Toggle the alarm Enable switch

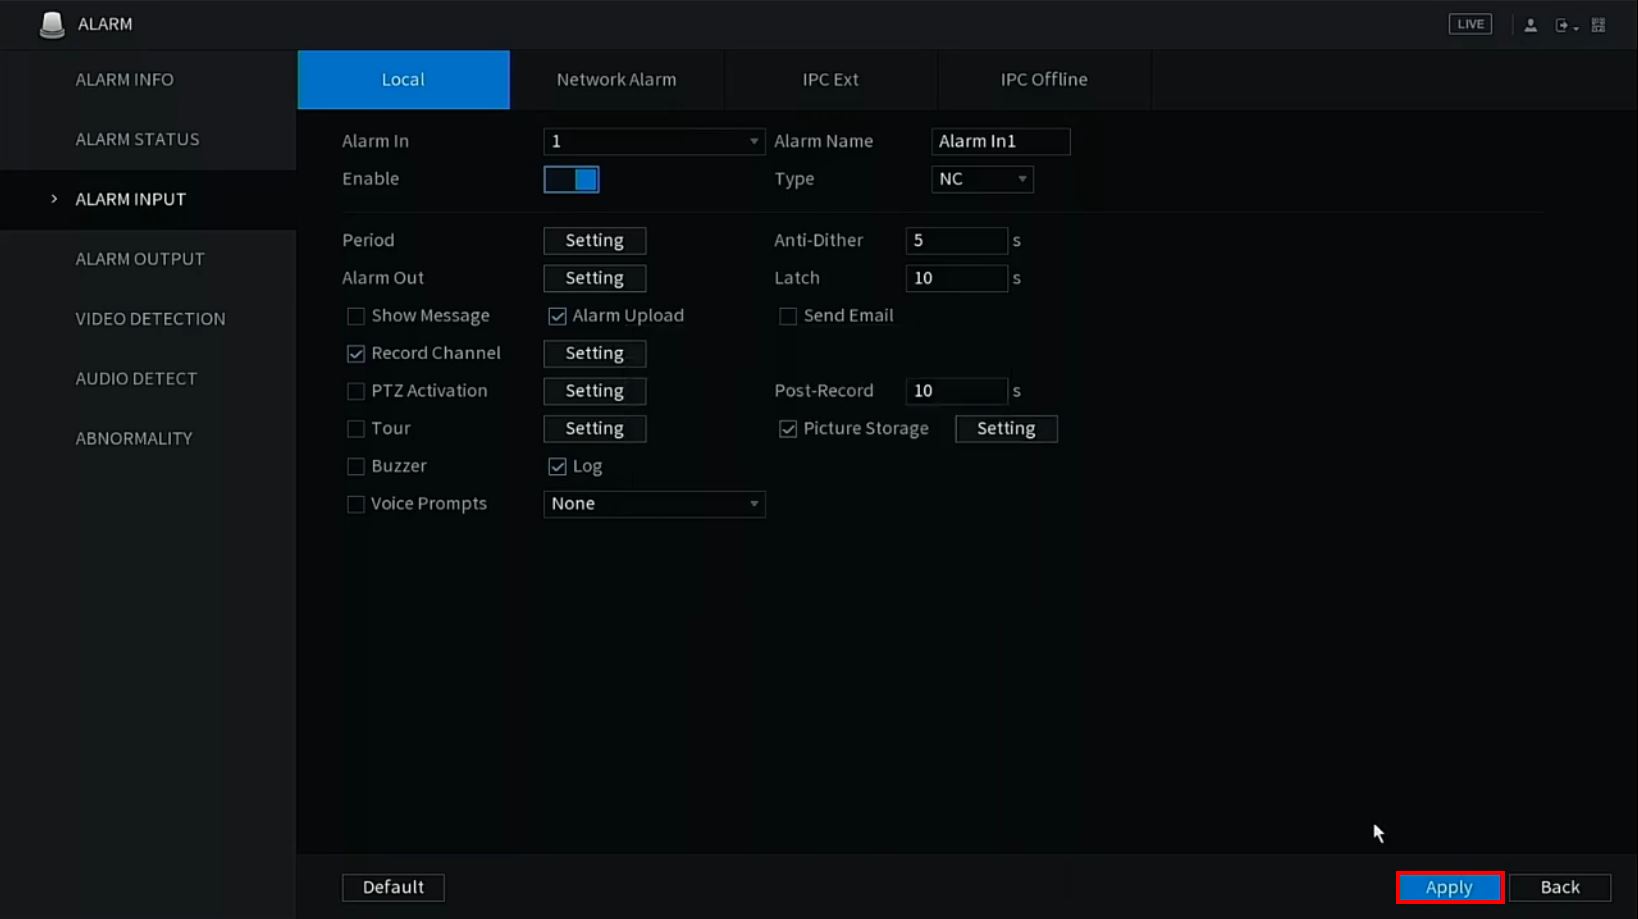[571, 179]
